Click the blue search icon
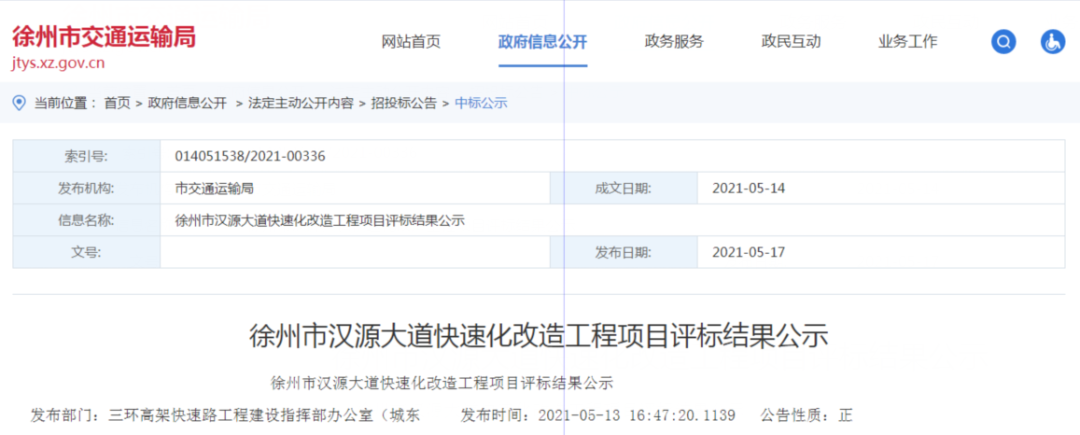1080x435 pixels. 1004,42
